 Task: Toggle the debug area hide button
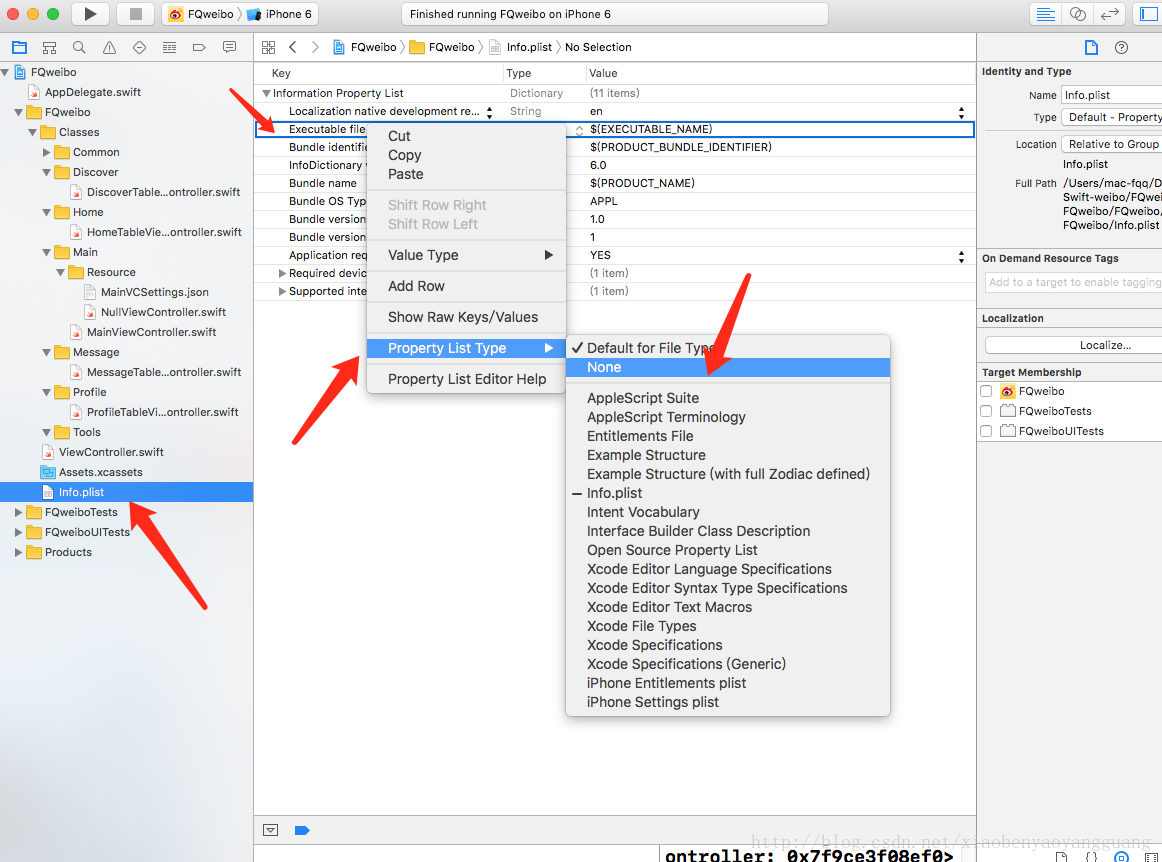[x=270, y=830]
